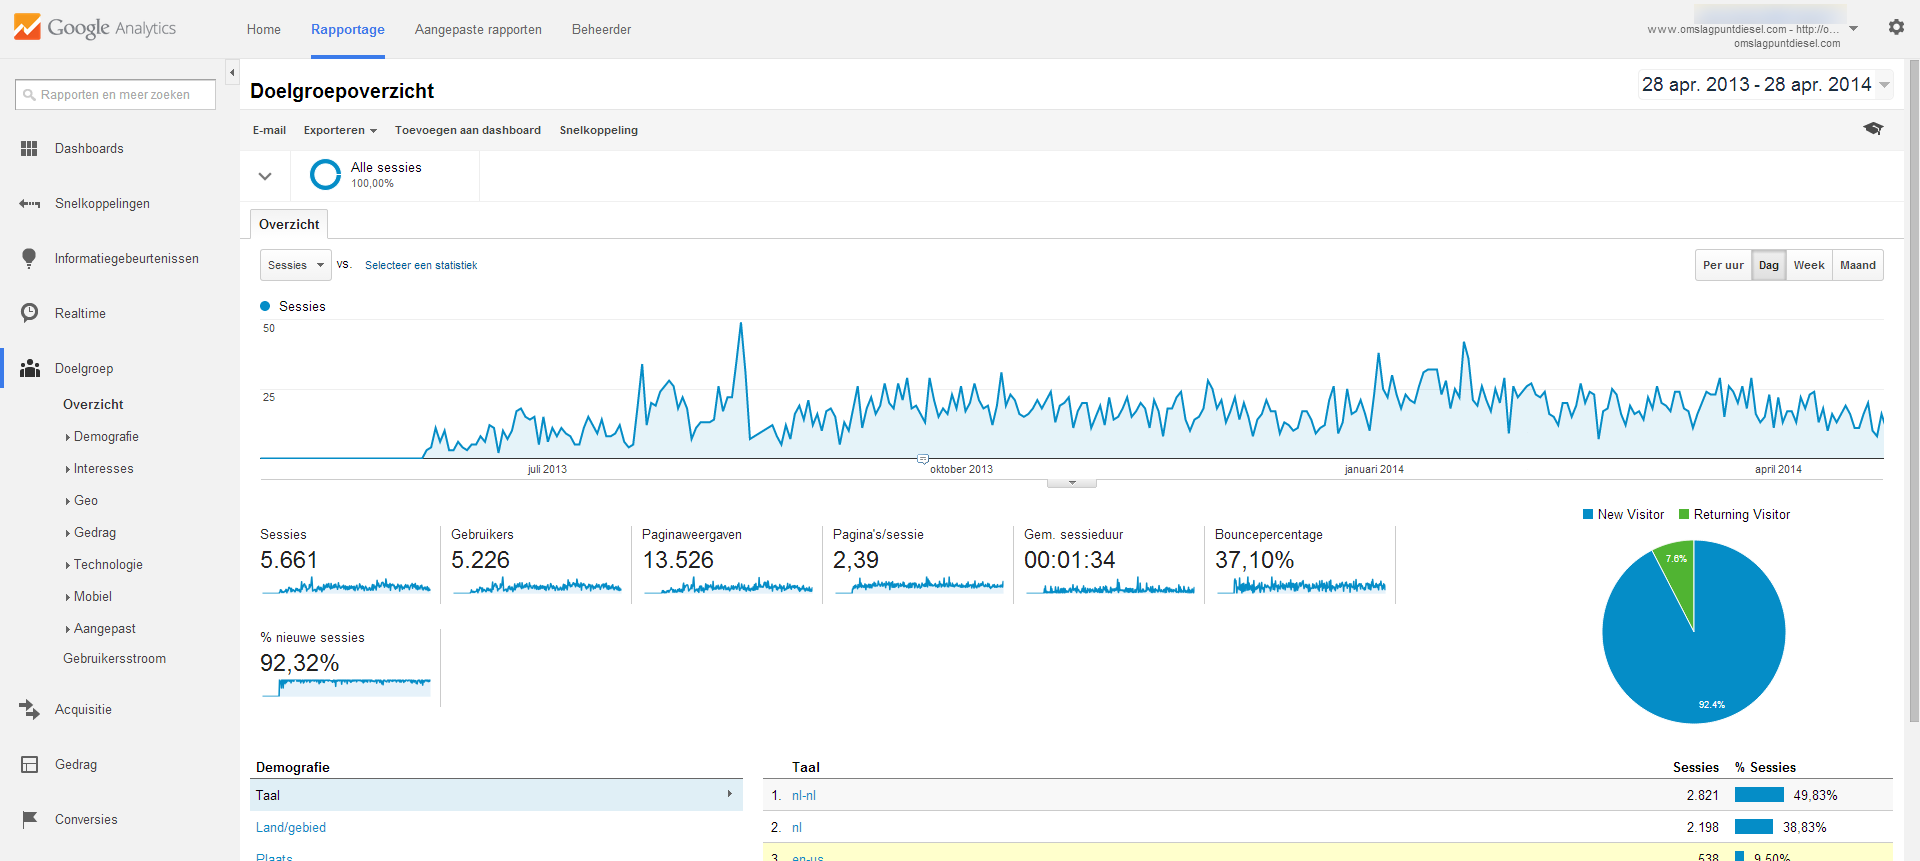Click the Returning Visitor green legend swatch

[1684, 514]
